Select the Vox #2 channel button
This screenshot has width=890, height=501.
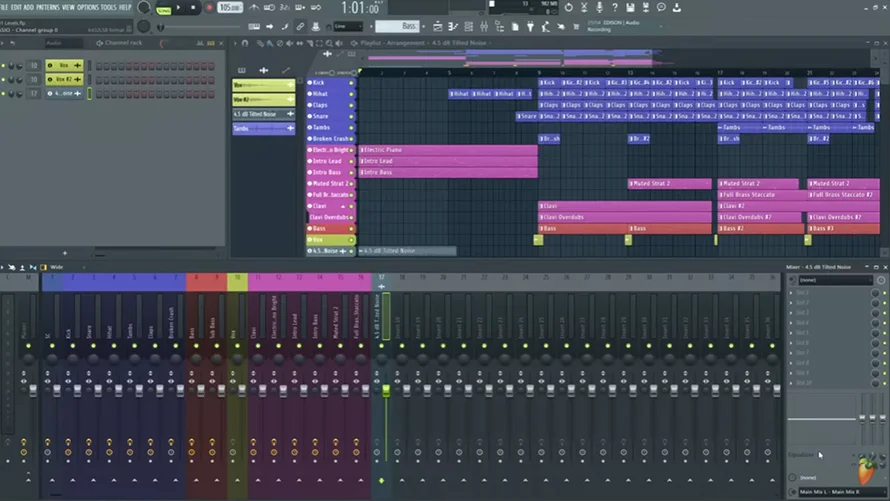pyautogui.click(x=64, y=79)
